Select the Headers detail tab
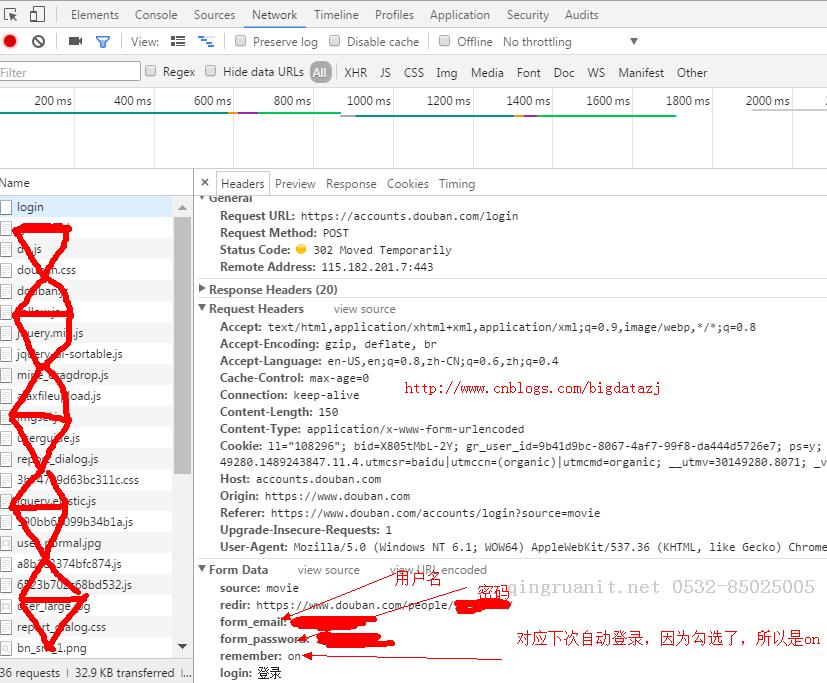 click(x=243, y=184)
